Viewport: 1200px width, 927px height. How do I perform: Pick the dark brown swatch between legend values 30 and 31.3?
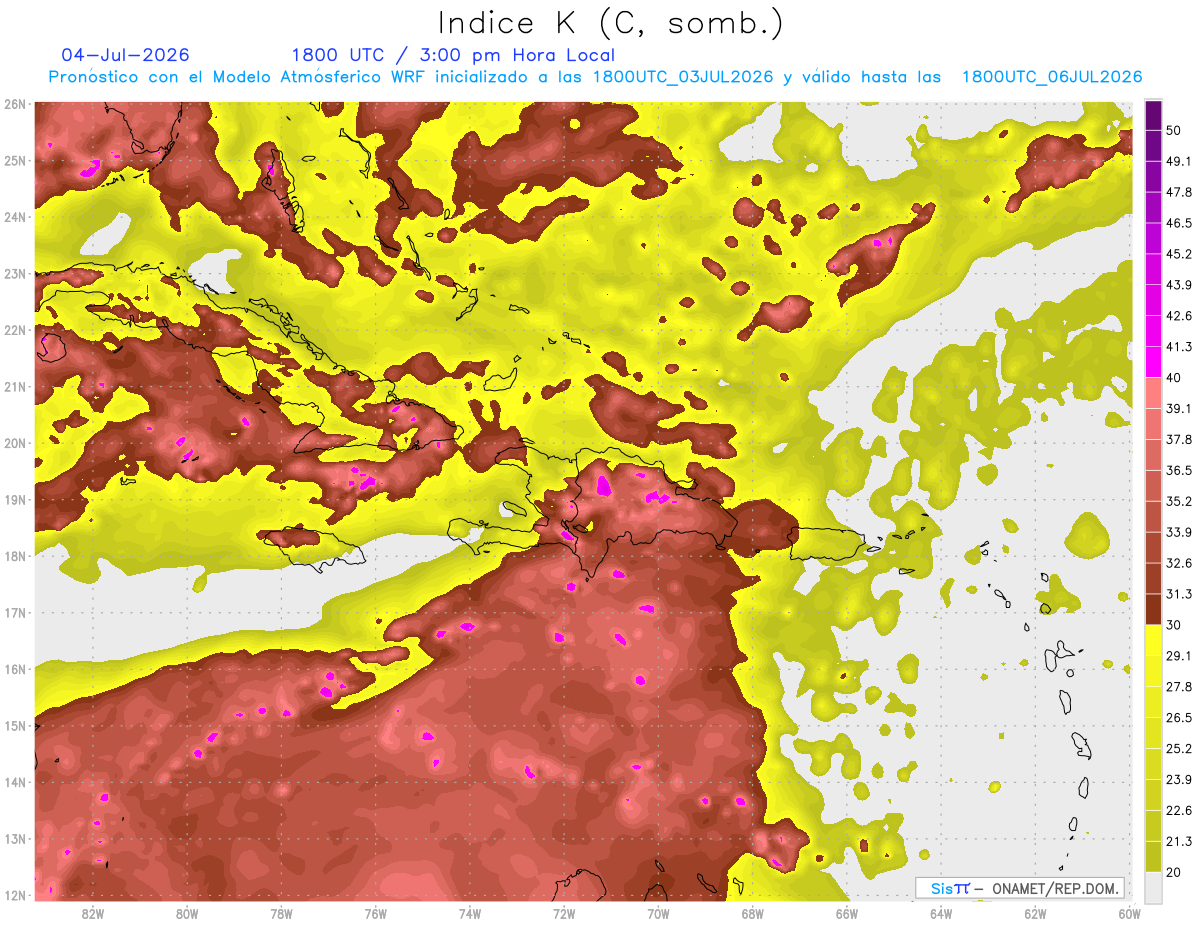coord(1154,609)
